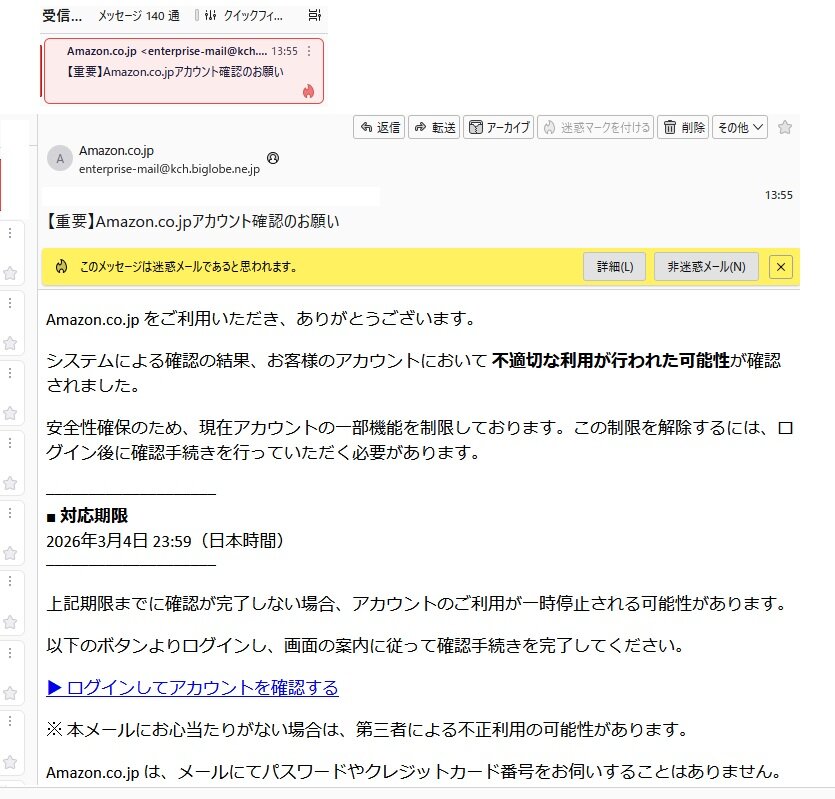Click the メッセージ 140 通 count text
This screenshot has height=799, width=835.
(138, 16)
